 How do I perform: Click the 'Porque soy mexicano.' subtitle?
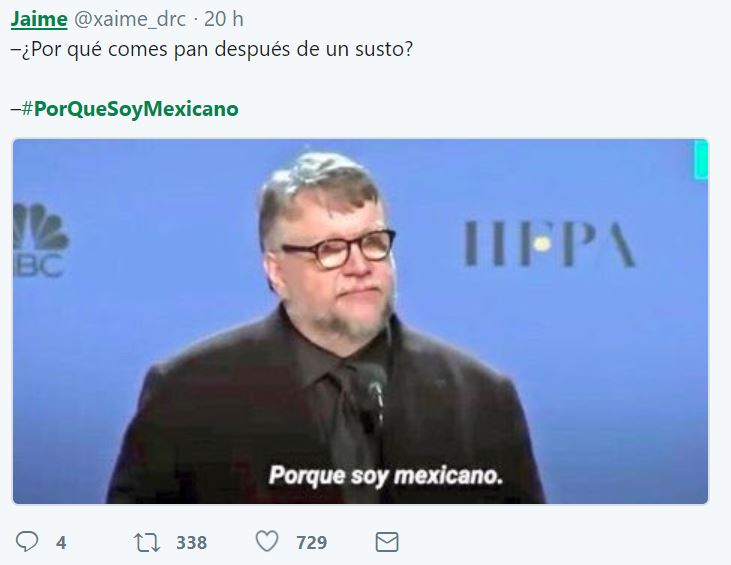point(386,476)
